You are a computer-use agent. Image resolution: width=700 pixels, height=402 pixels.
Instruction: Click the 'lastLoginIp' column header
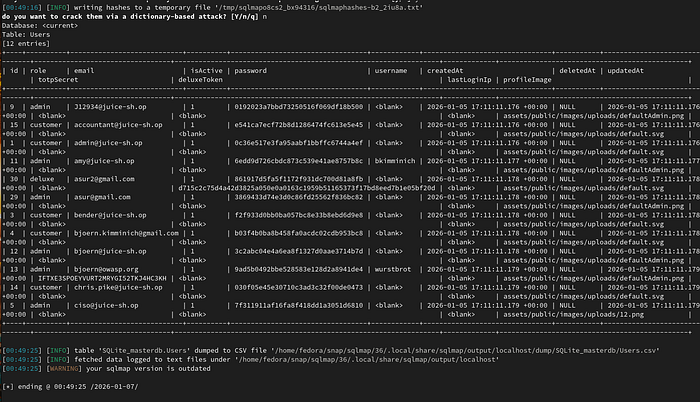click(x=469, y=80)
